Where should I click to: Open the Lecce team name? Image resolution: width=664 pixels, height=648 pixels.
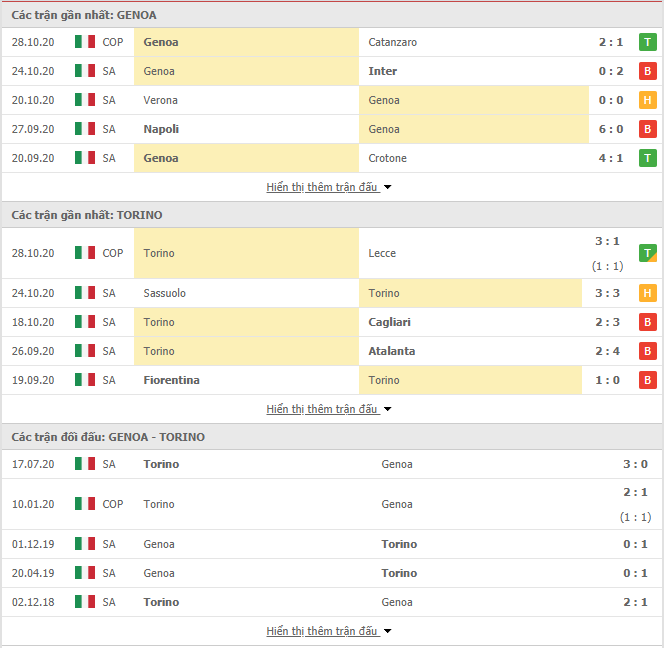(382, 253)
